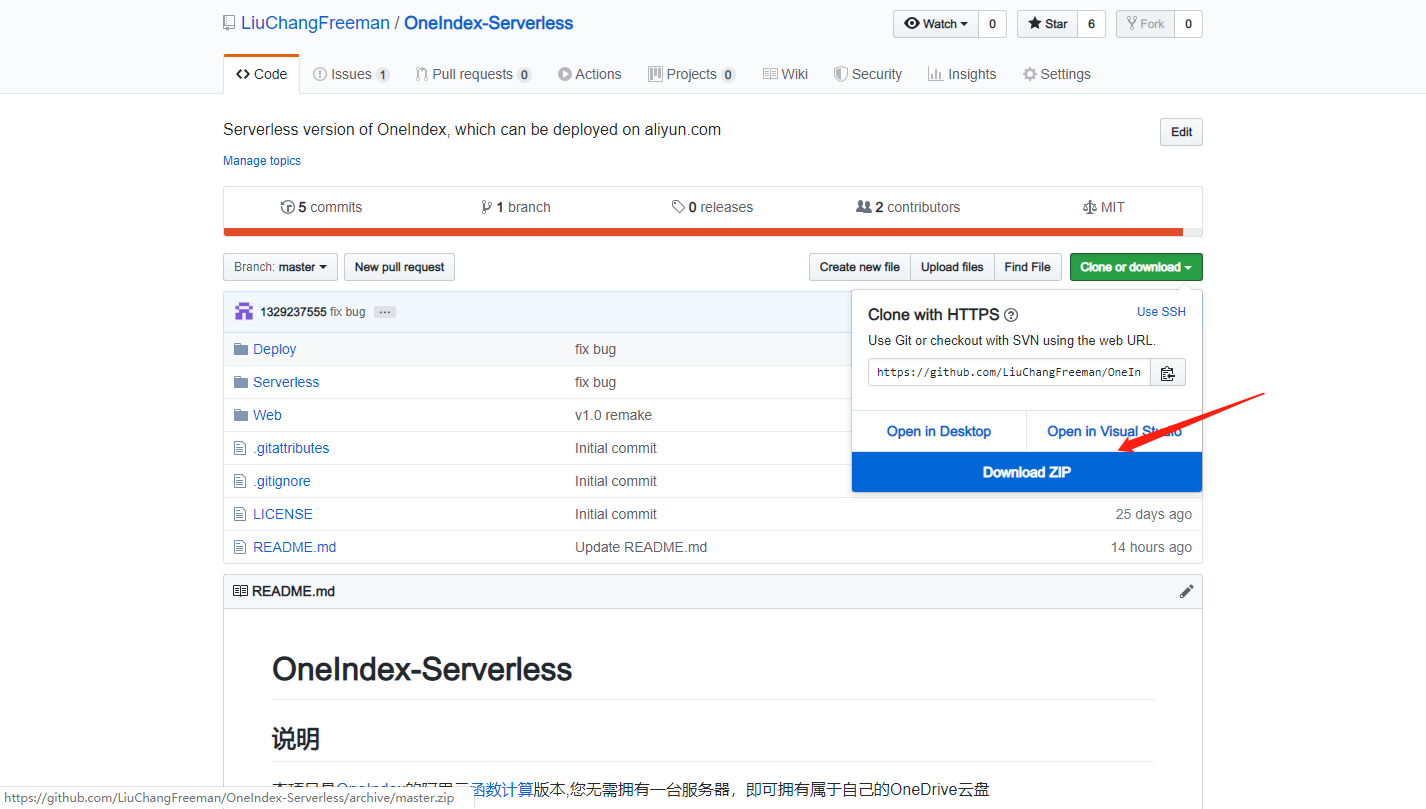The height and width of the screenshot is (809, 1426).
Task: Click the file icon beside .gitignore
Action: point(239,481)
